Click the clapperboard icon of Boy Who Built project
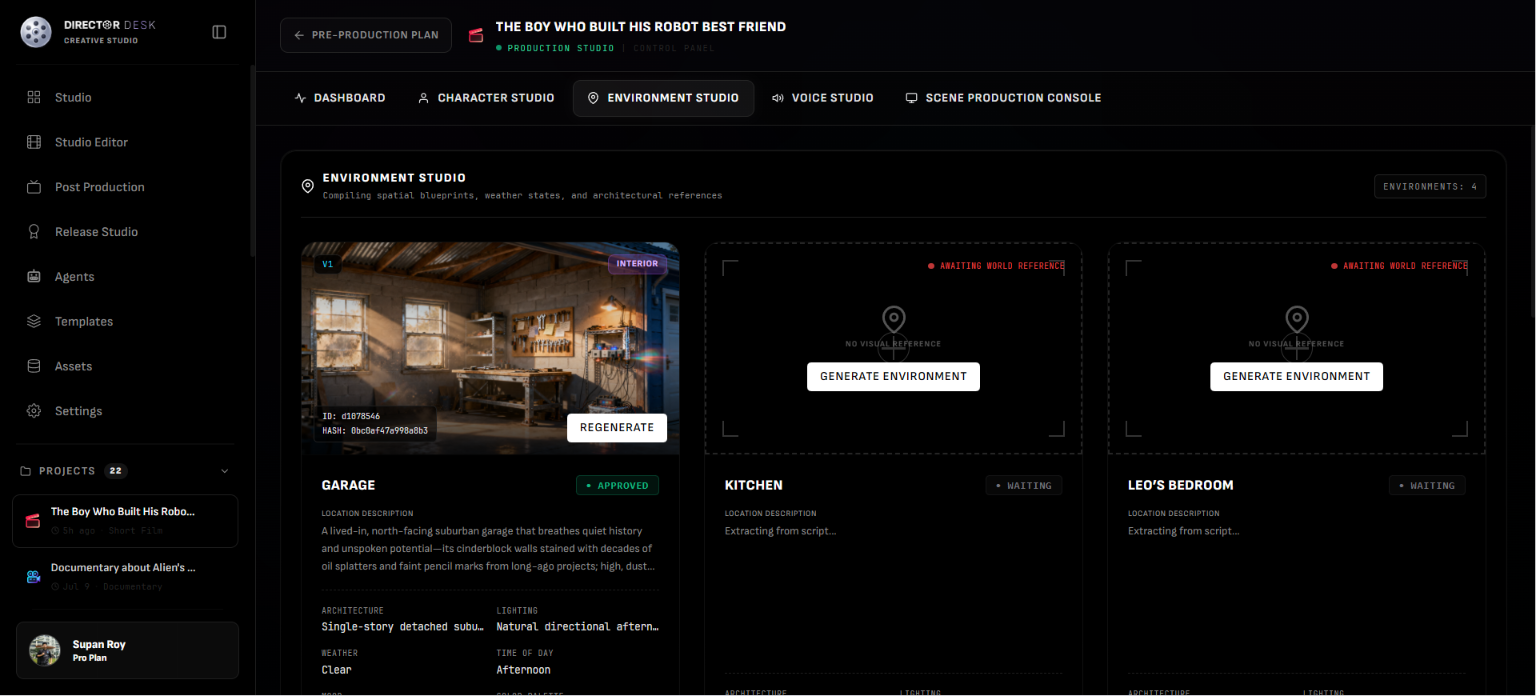Image resolution: width=1536 pixels, height=696 pixels. click(33, 521)
